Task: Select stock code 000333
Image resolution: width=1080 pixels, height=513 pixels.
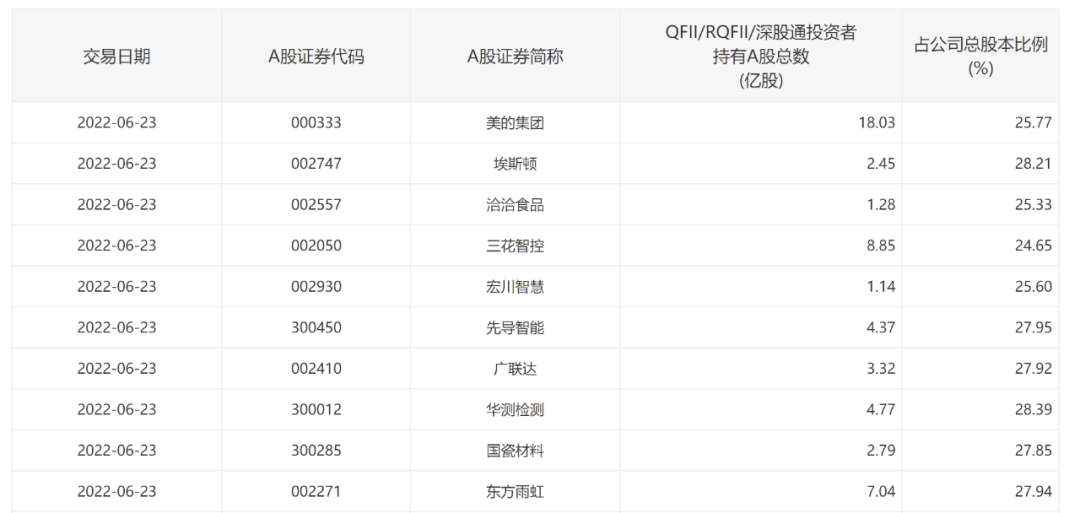Action: click(316, 123)
